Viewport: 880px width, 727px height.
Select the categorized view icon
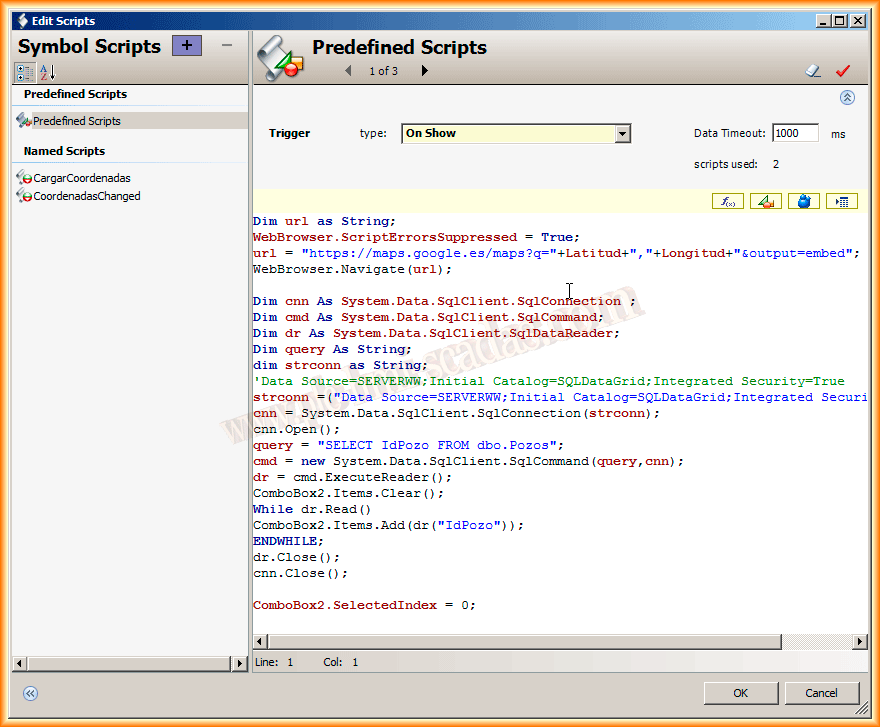[25, 72]
